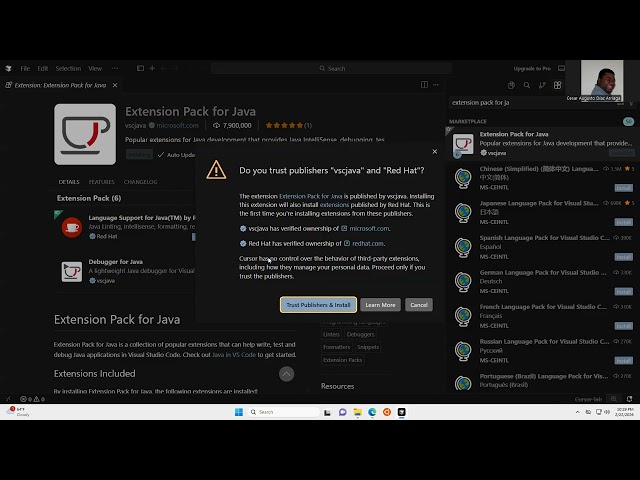Viewport: 640px width, 480px height.
Task: Click the extensions search input field
Action: (x=533, y=103)
